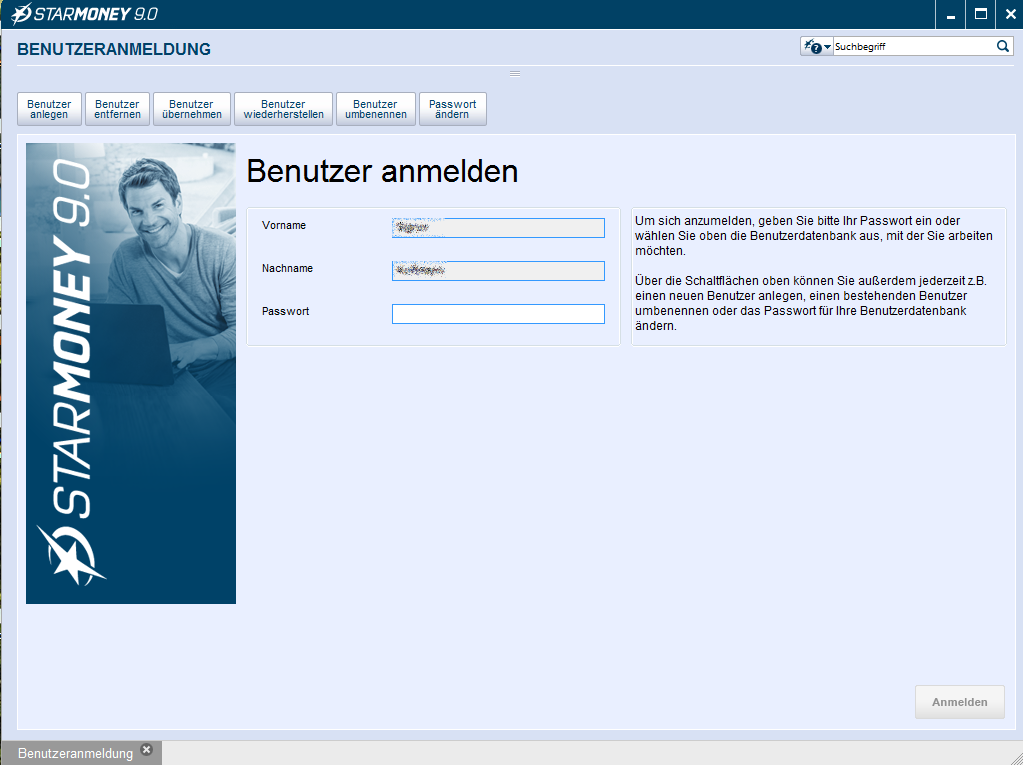The width and height of the screenshot is (1023, 765).
Task: Click the Benutzer anmelden heading
Action: 382,172
